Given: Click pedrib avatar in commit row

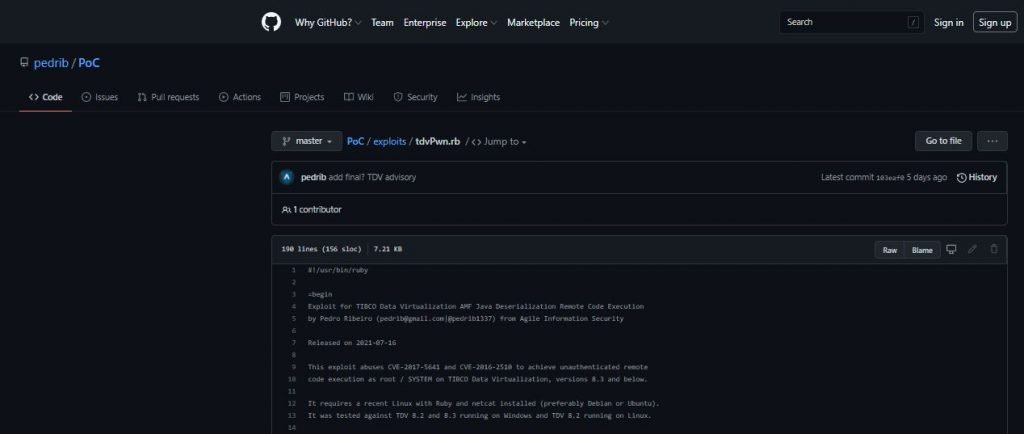Looking at the screenshot, I should tap(286, 178).
